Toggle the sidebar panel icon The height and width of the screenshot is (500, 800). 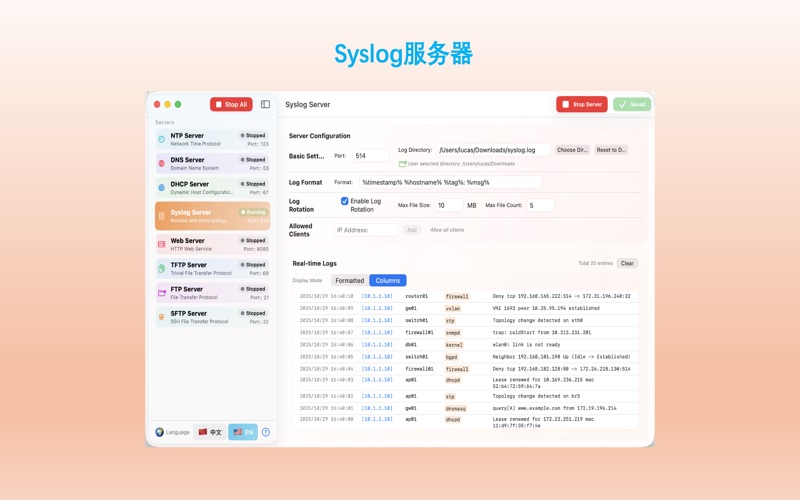tap(265, 104)
